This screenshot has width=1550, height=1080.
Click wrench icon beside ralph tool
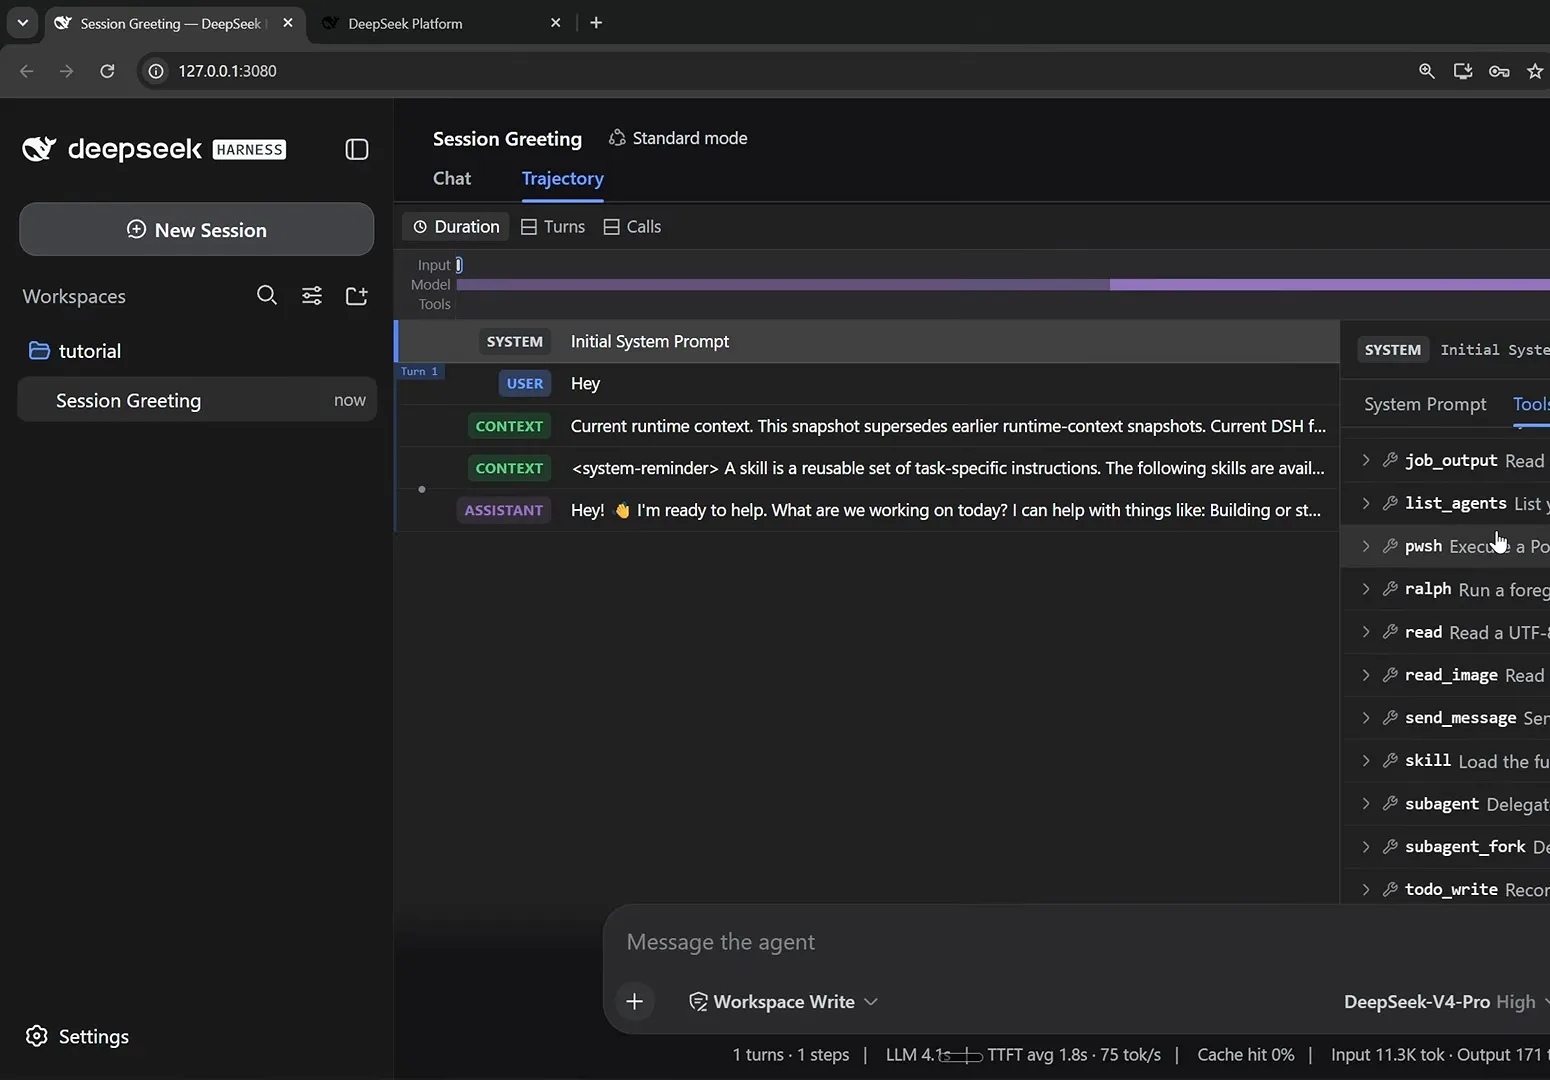(1390, 589)
